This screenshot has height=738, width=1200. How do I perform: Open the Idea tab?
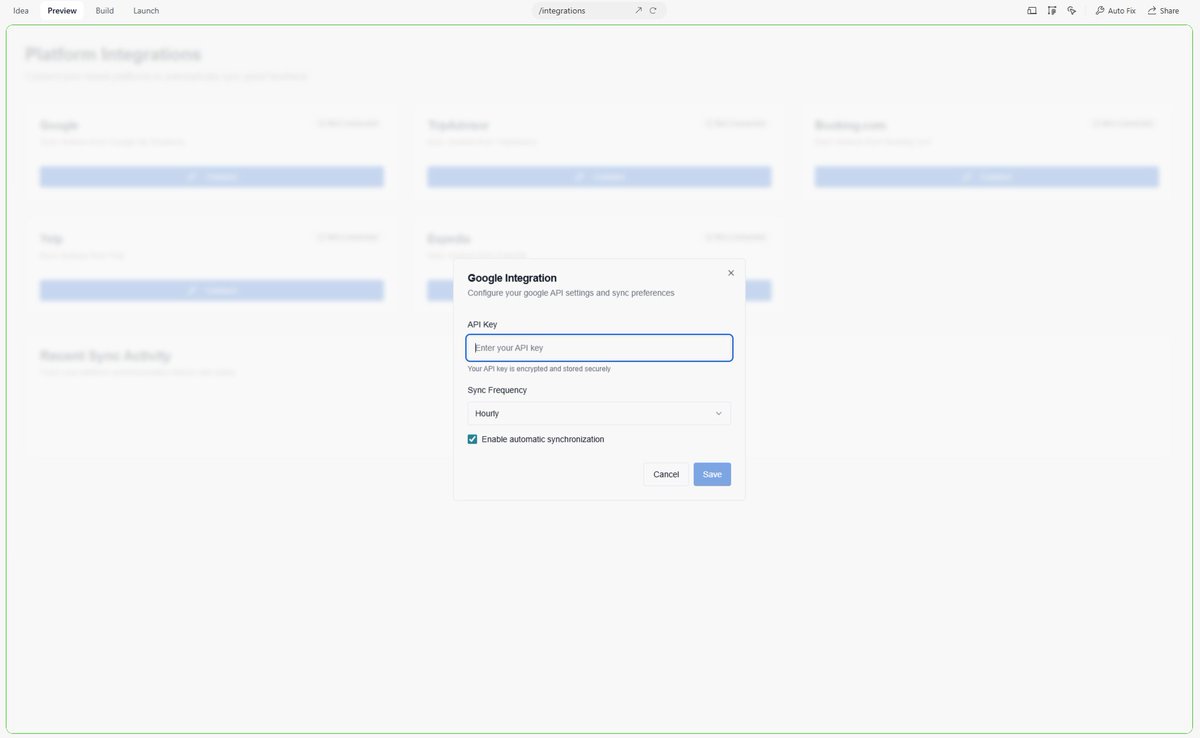(x=20, y=10)
